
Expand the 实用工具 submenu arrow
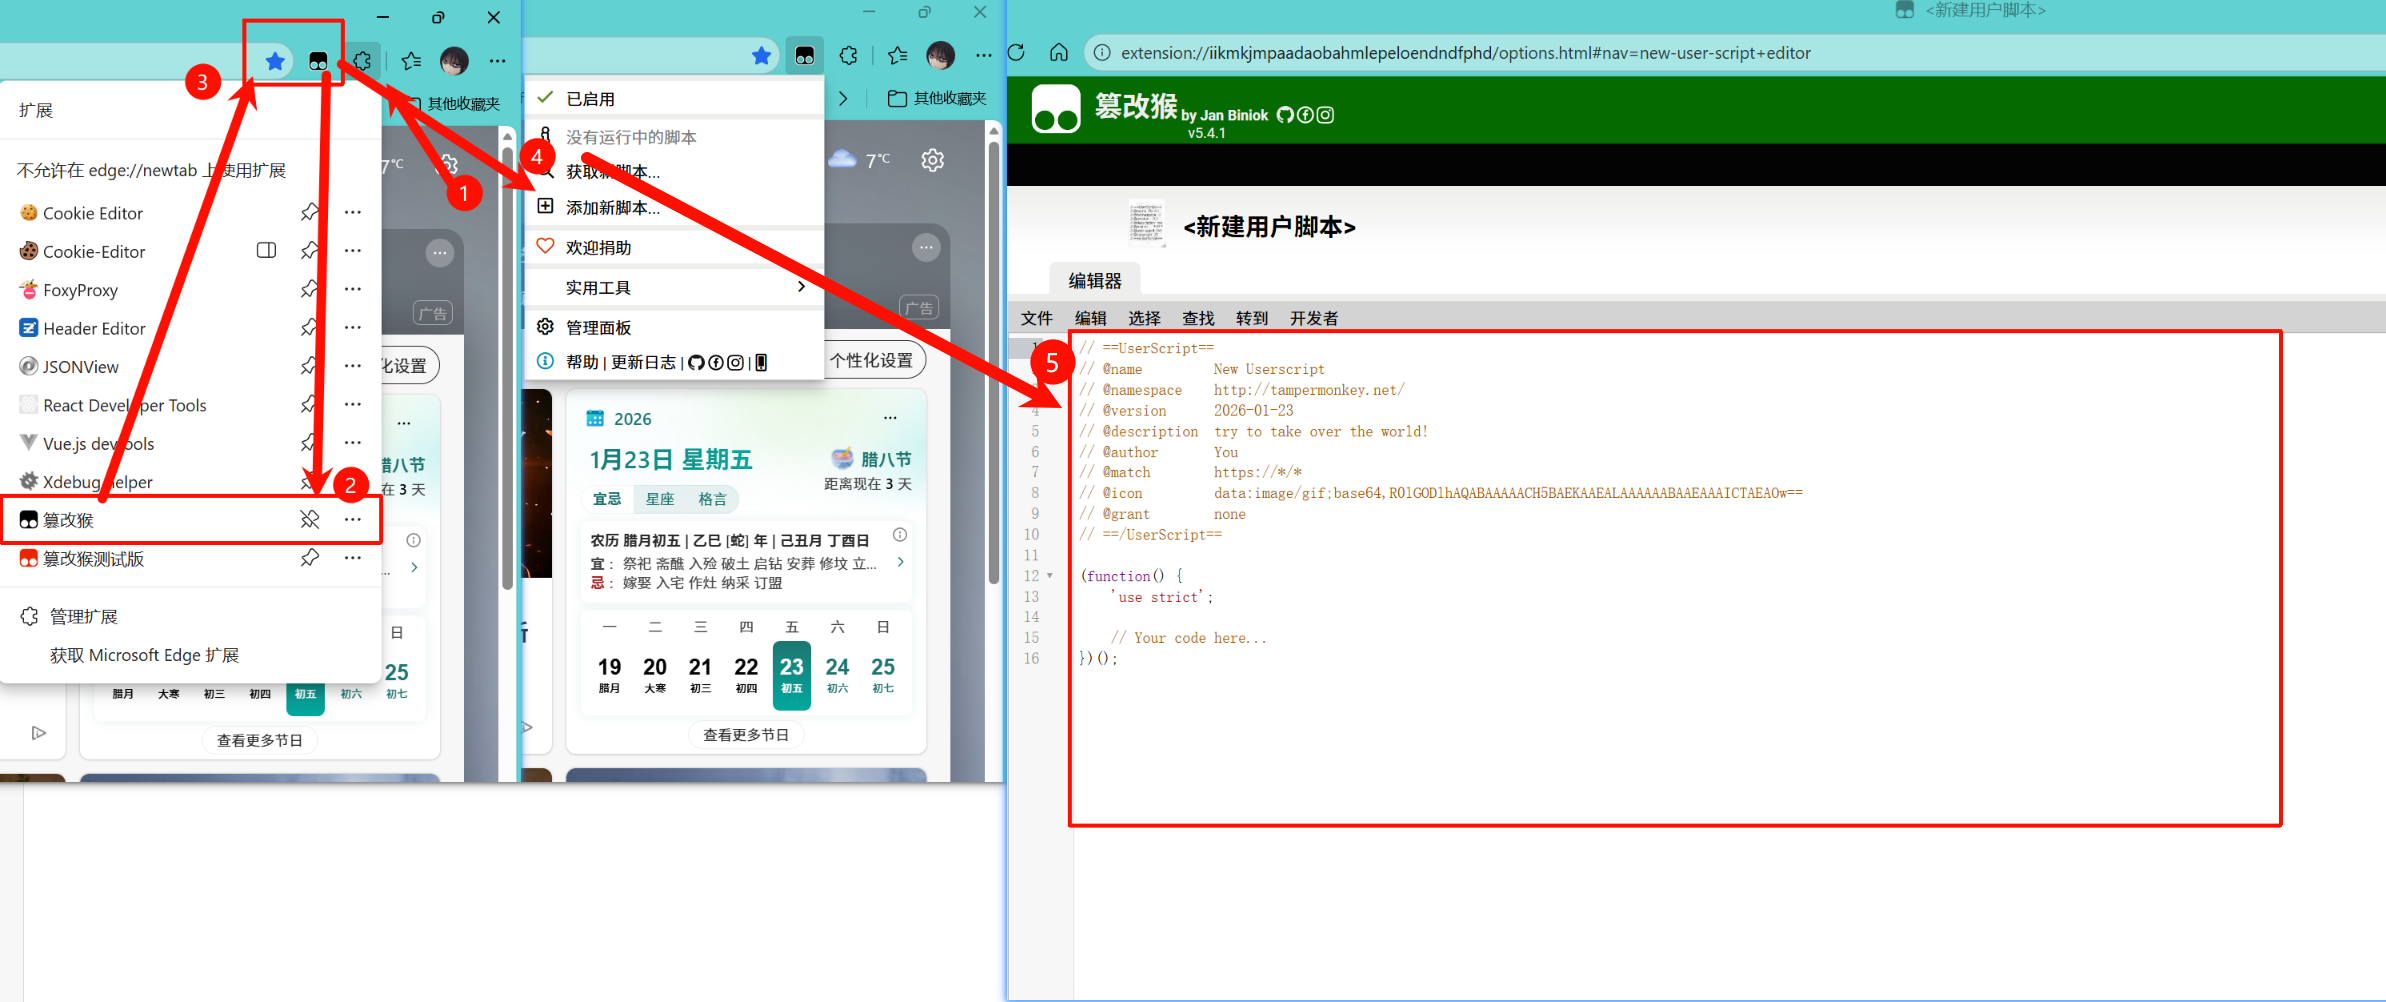[x=801, y=287]
